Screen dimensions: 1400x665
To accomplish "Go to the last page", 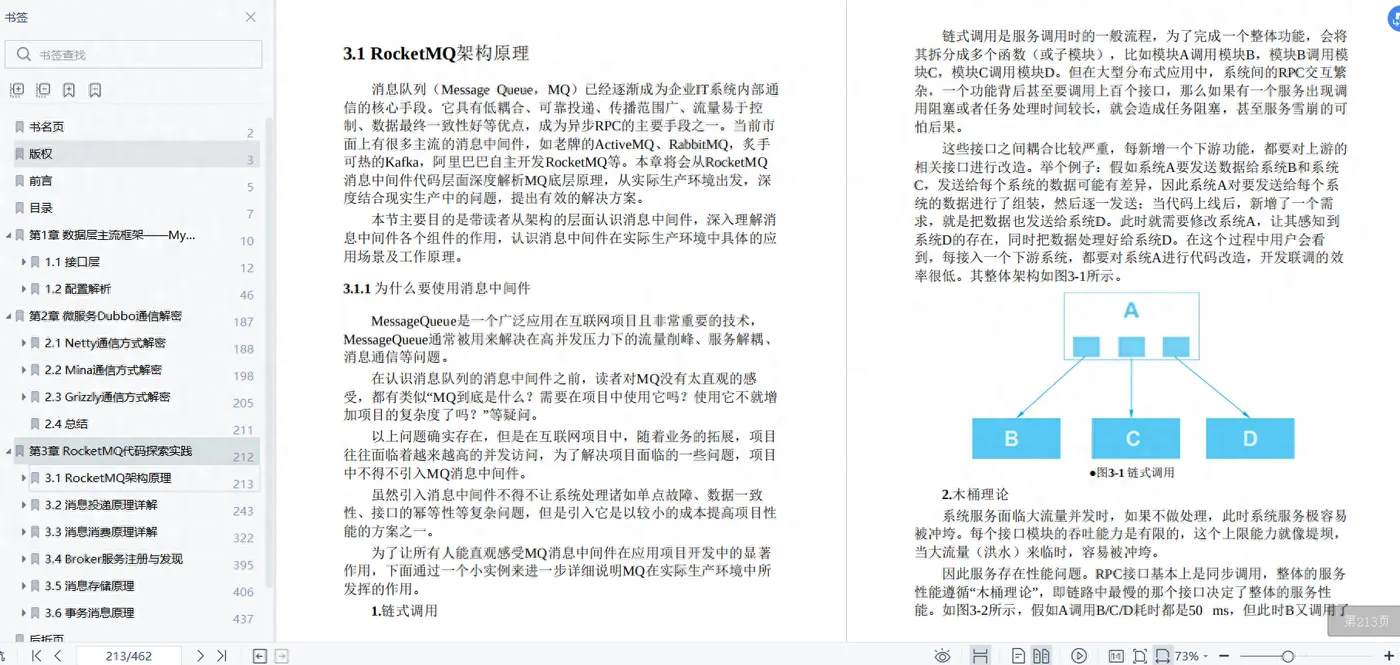I will click(x=222, y=656).
